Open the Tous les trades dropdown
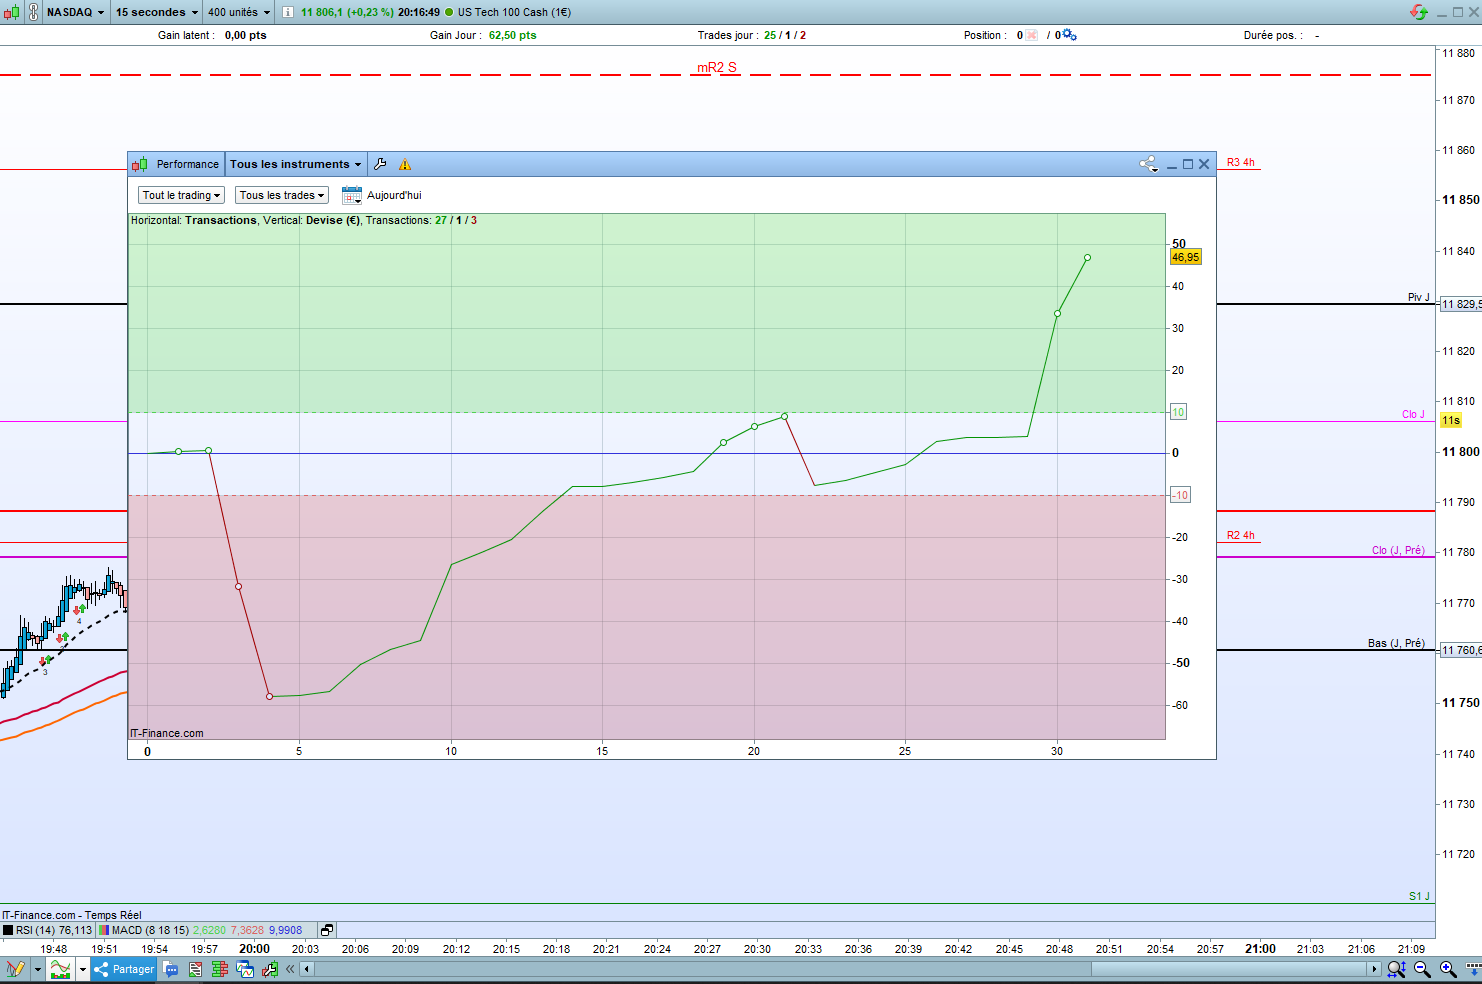 point(282,195)
